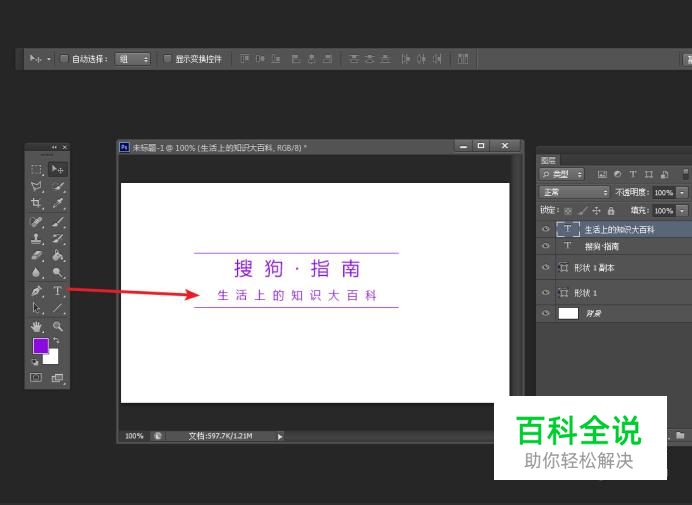Select the Path Selection arrow tool
Viewport: 692px width, 505px height.
click(x=36, y=308)
